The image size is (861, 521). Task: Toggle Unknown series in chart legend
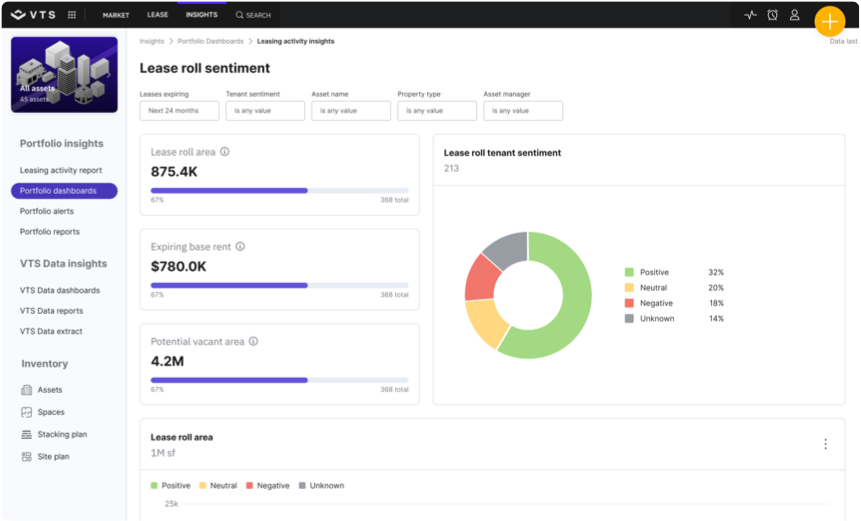pyautogui.click(x=320, y=486)
